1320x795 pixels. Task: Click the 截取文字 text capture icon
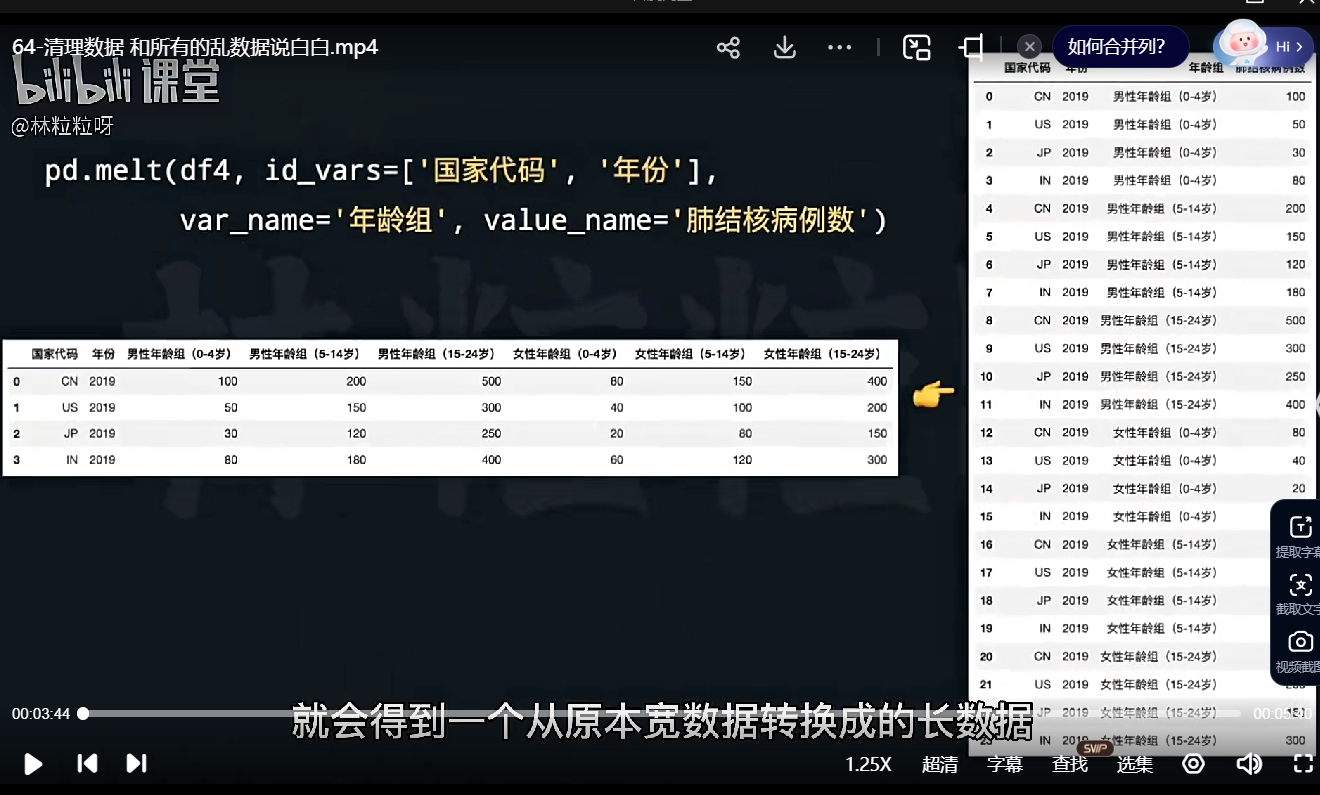coord(1300,585)
